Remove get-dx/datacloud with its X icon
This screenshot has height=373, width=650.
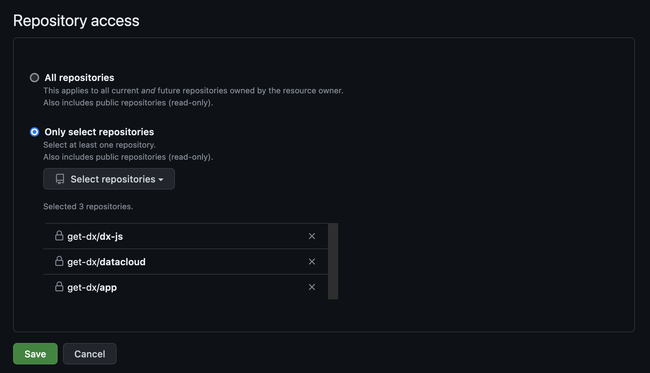click(312, 262)
